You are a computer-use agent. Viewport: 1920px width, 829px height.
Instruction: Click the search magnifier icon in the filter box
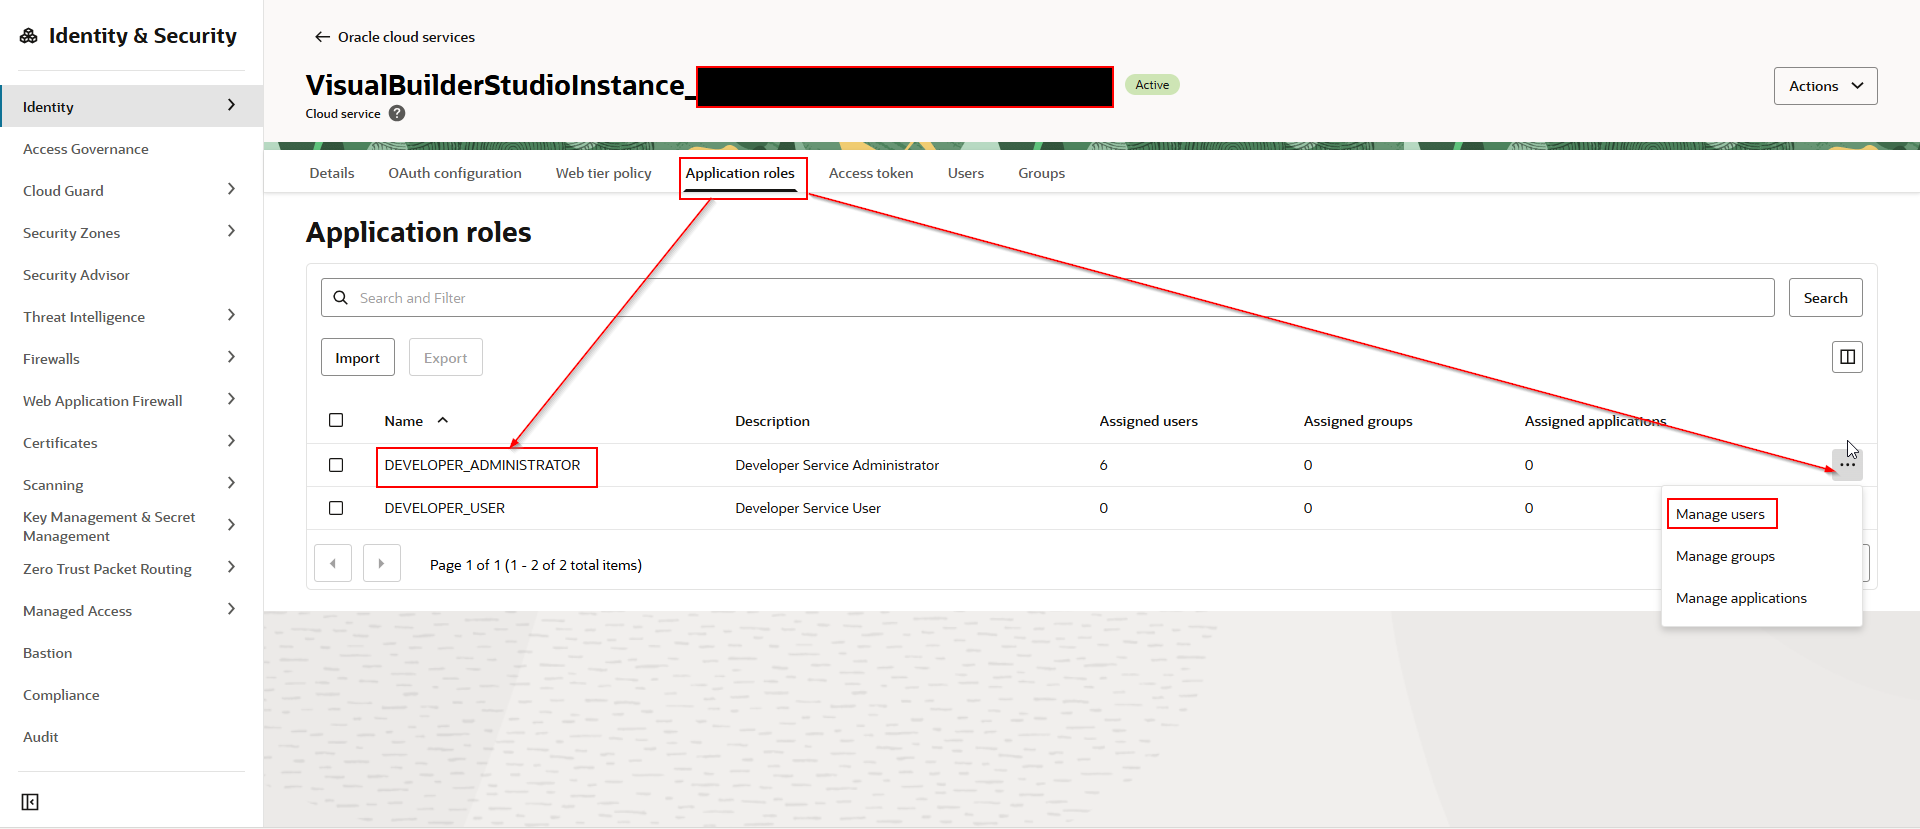coord(341,298)
